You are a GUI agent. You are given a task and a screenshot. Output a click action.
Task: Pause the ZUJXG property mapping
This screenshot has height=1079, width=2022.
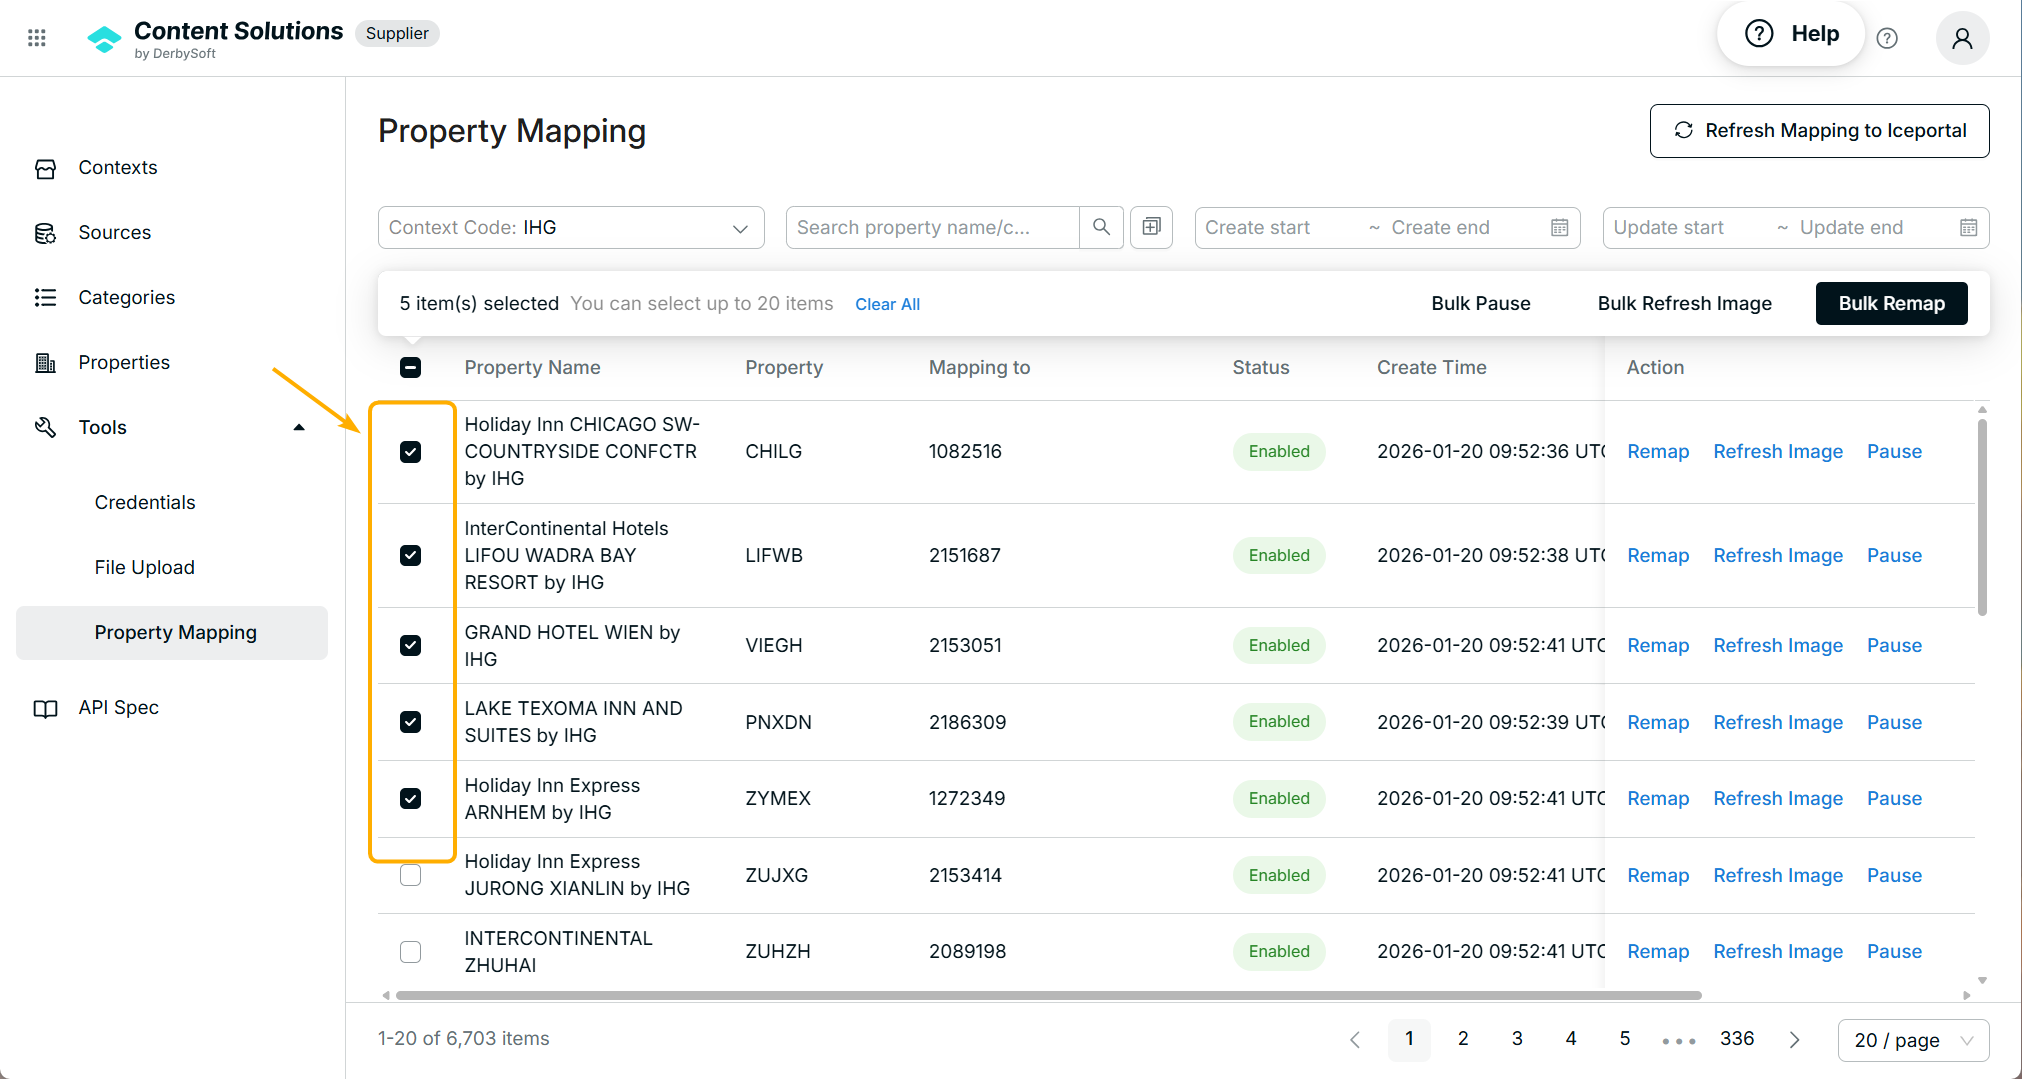(x=1894, y=875)
